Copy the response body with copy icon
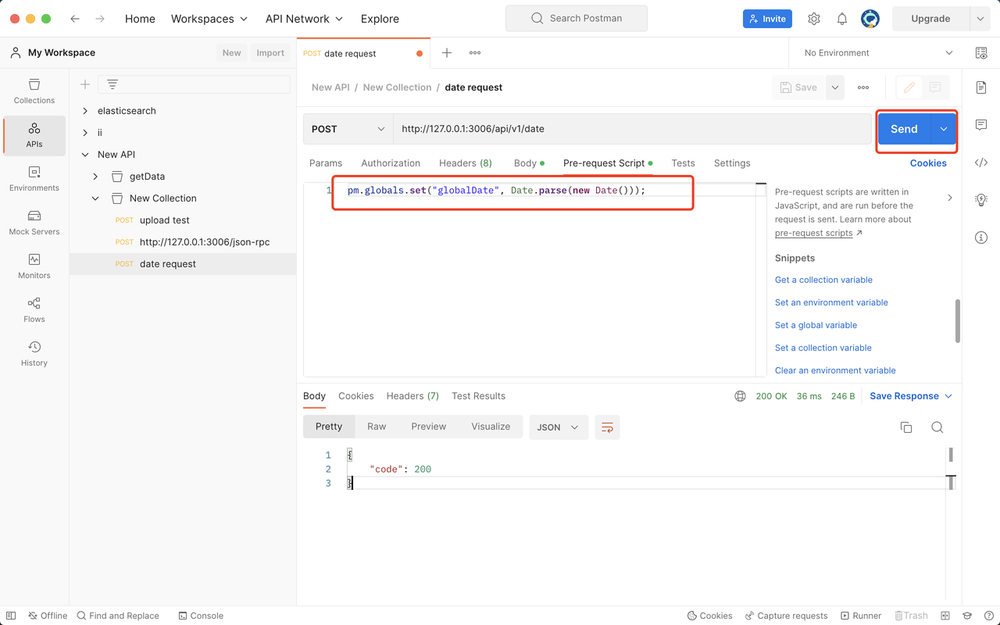This screenshot has width=1000, height=625. click(906, 427)
